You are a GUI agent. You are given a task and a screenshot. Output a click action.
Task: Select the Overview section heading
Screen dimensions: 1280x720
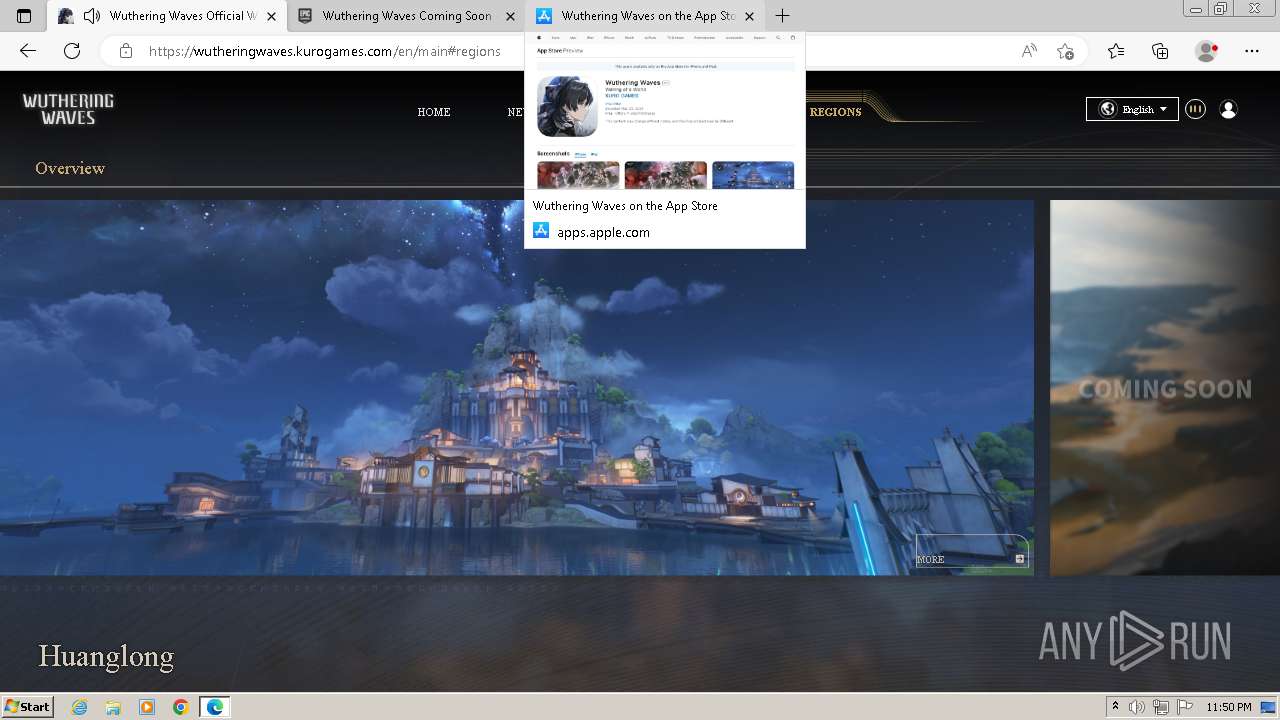click(70, 168)
